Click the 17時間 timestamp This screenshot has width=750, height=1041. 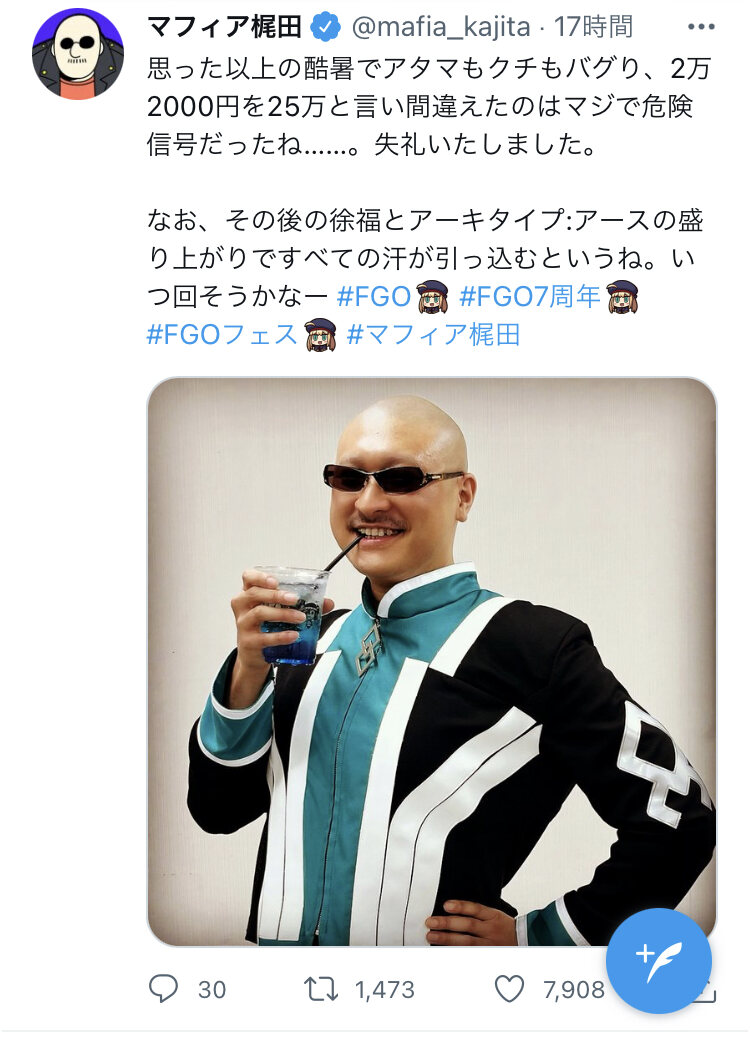(593, 27)
